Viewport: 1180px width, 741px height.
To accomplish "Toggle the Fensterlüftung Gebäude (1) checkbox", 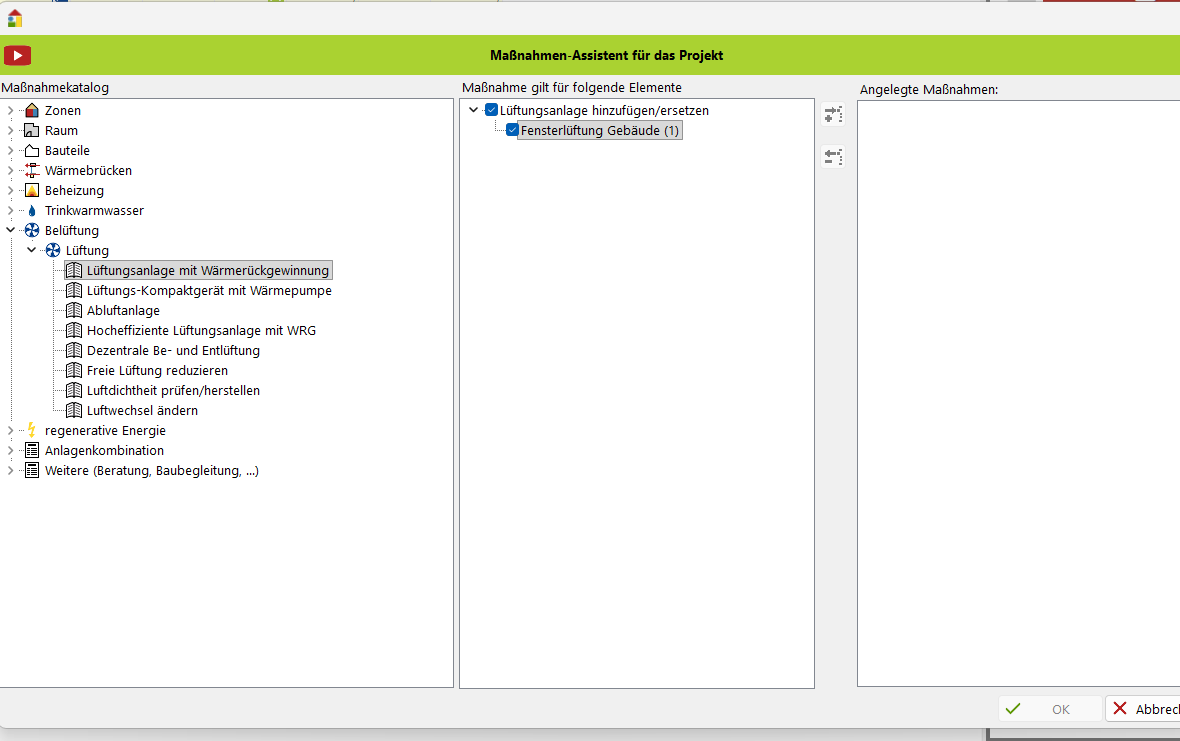I will click(512, 130).
